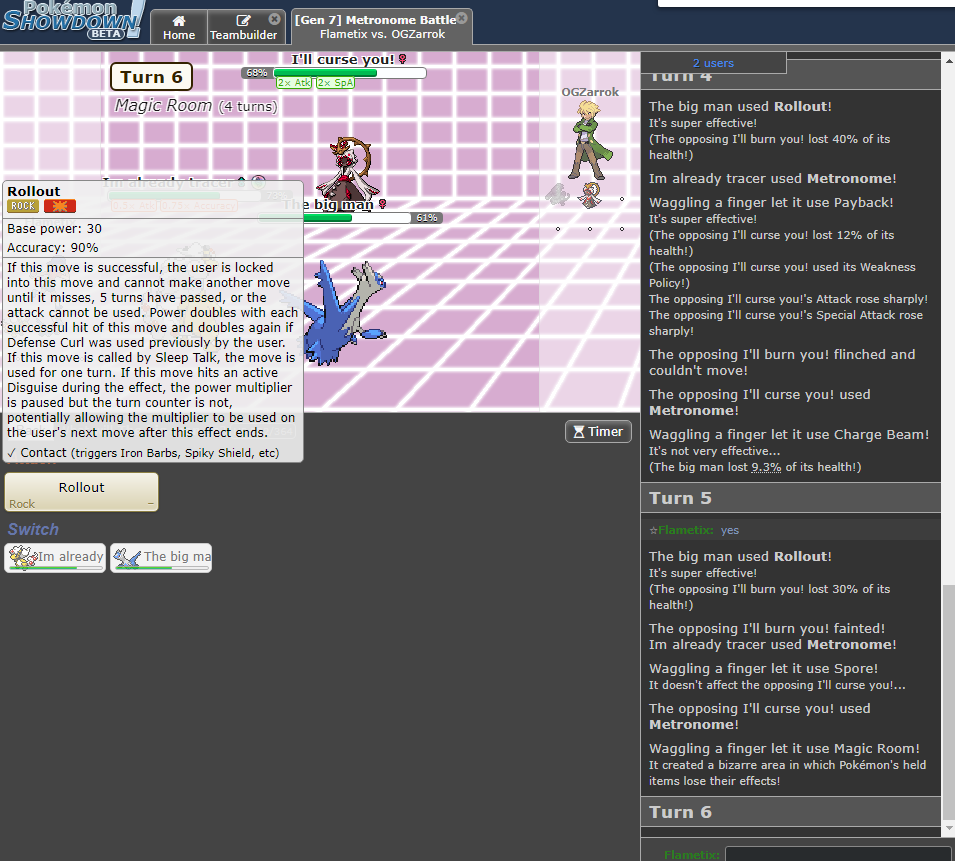Image resolution: width=955 pixels, height=861 pixels.
Task: Click the Turn 6 log heading
Action: (x=791, y=812)
